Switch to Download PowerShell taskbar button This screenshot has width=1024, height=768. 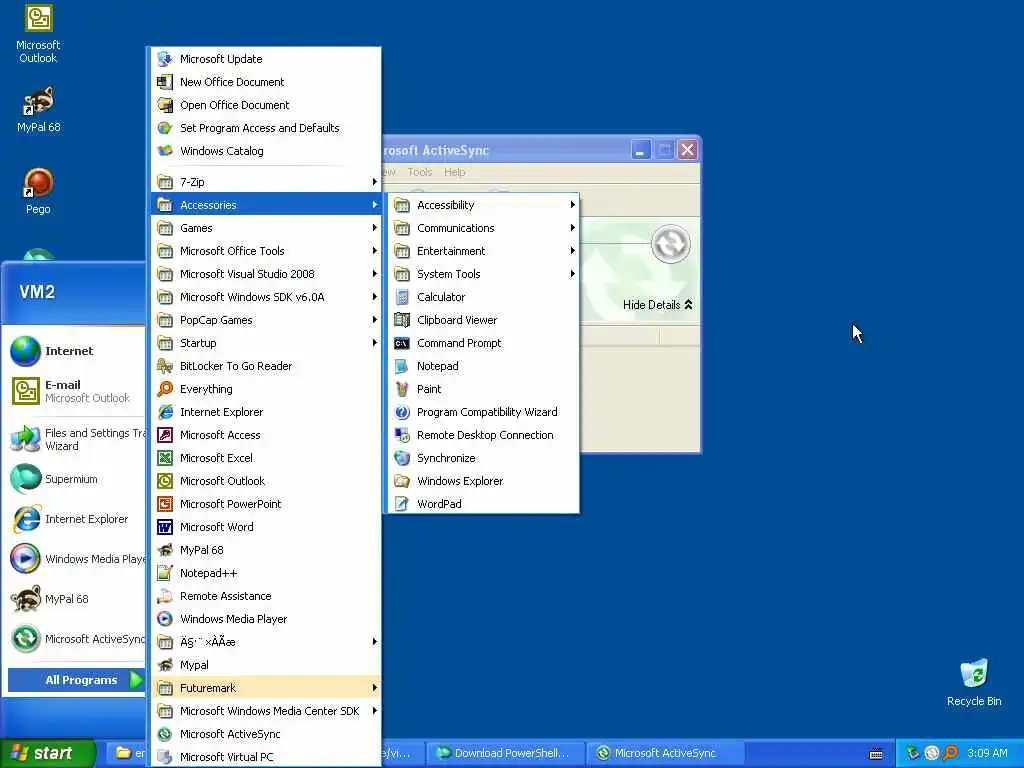click(x=505, y=753)
